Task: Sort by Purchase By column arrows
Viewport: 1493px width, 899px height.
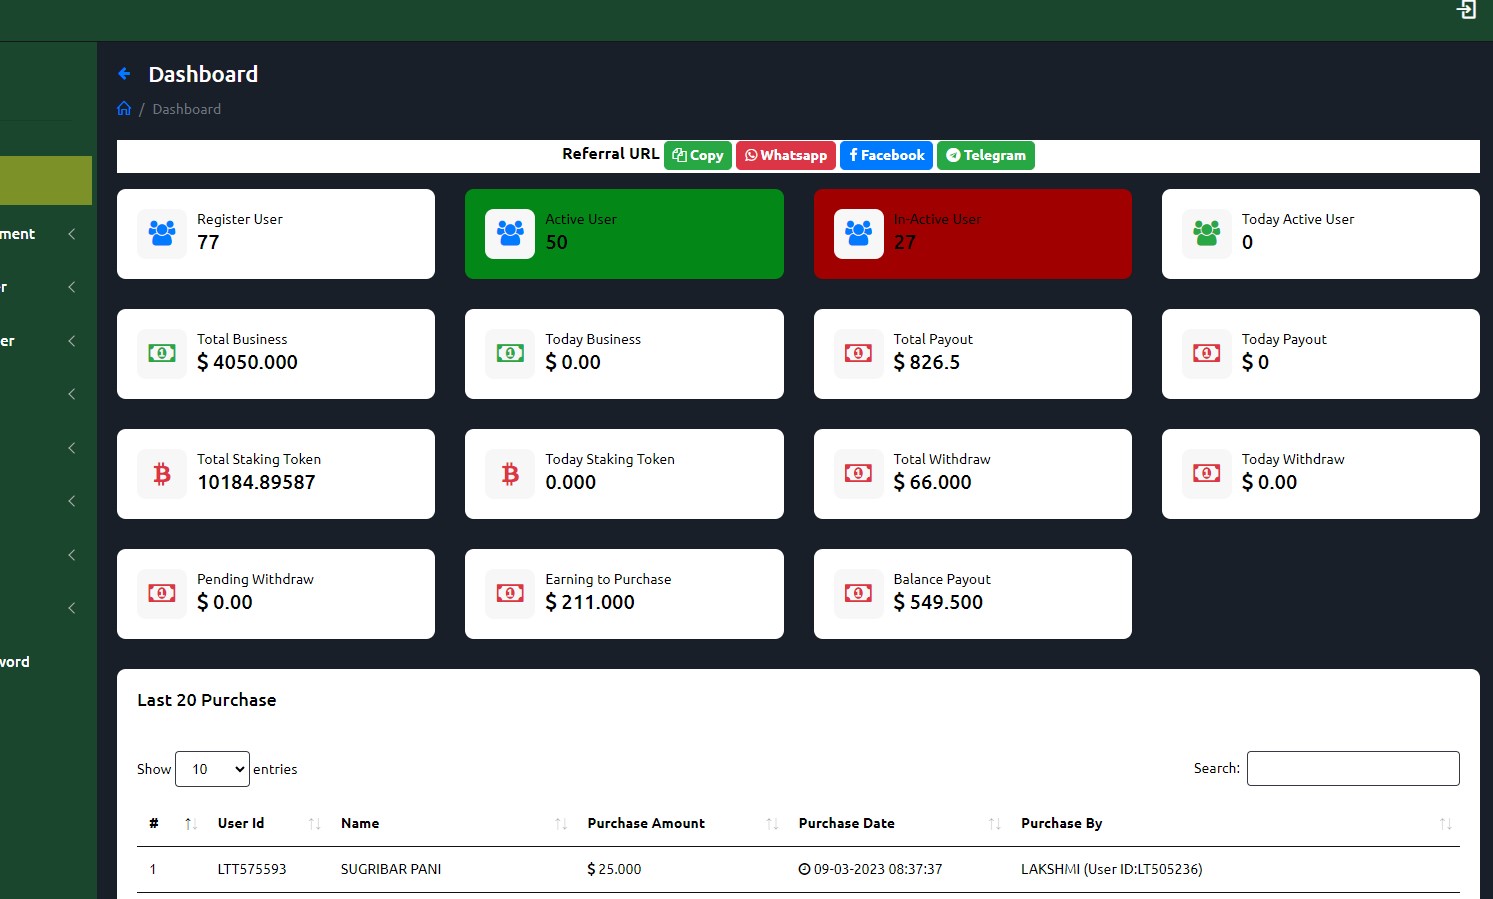Action: click(1445, 824)
